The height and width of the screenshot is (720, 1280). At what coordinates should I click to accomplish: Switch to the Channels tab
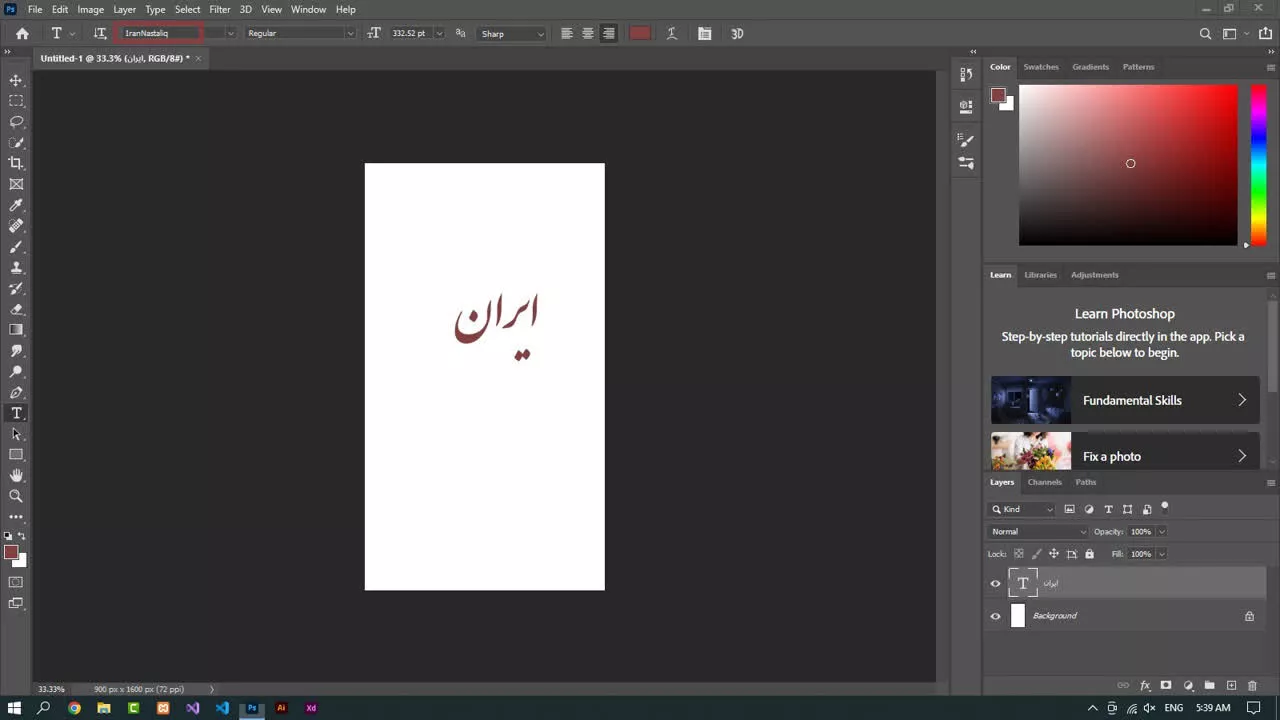coord(1044,482)
